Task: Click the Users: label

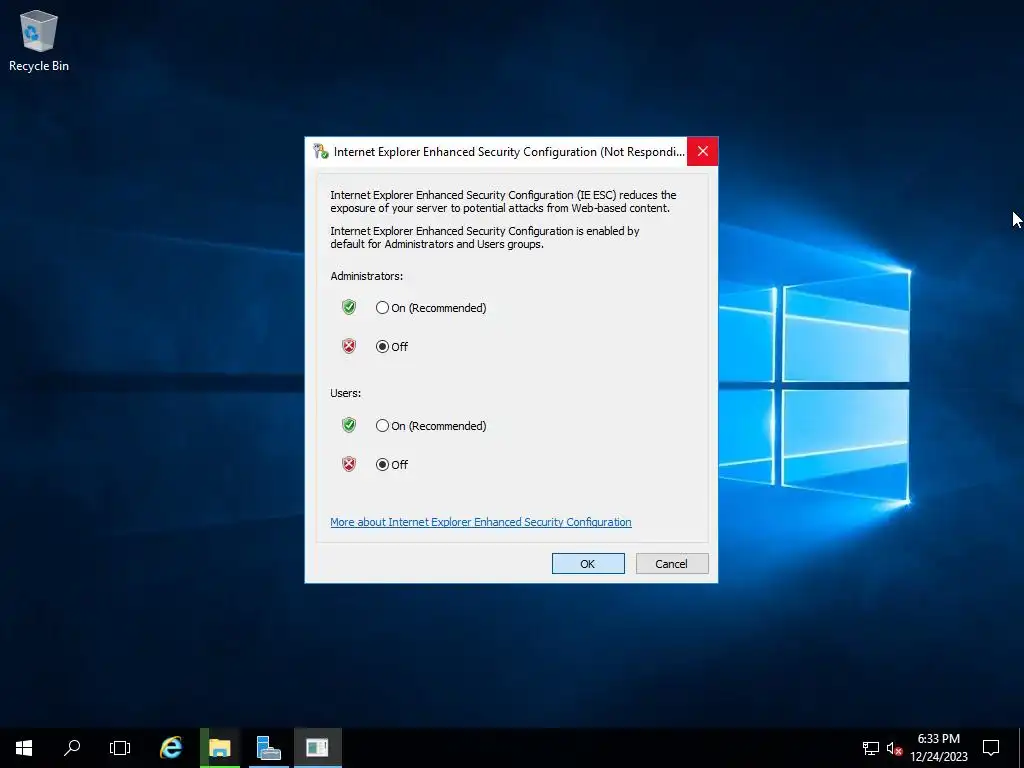Action: tap(345, 393)
